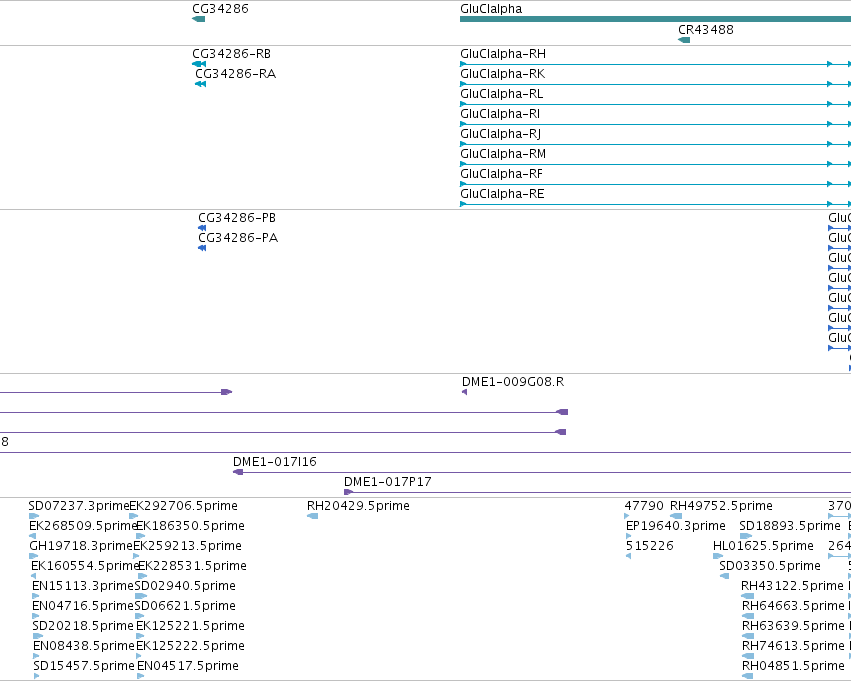Choose EST EK125222.5prime

(190, 646)
